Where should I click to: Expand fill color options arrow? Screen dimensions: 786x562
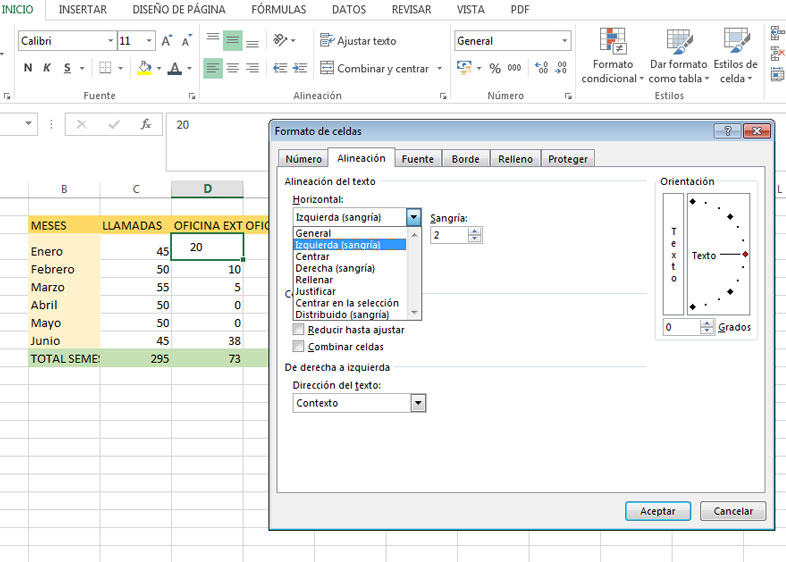[x=159, y=68]
